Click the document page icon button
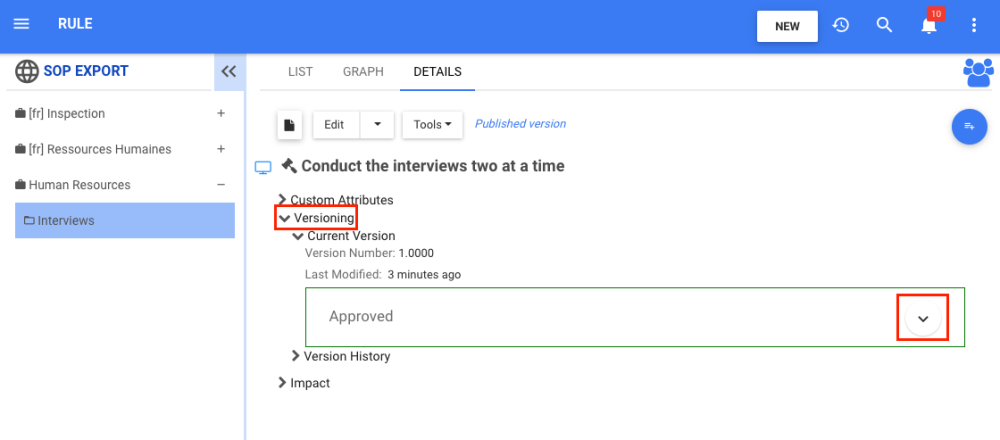Image resolution: width=1000 pixels, height=440 pixels. click(x=289, y=125)
